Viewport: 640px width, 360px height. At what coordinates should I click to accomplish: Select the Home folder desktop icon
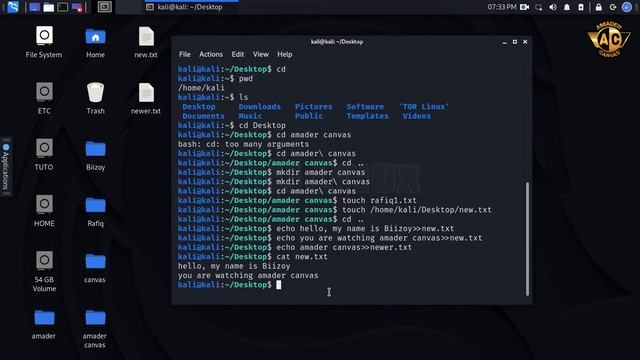pos(95,42)
